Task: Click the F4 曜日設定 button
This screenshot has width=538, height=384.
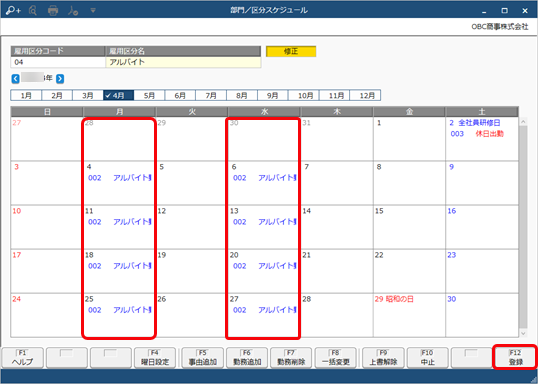Action: [155, 358]
